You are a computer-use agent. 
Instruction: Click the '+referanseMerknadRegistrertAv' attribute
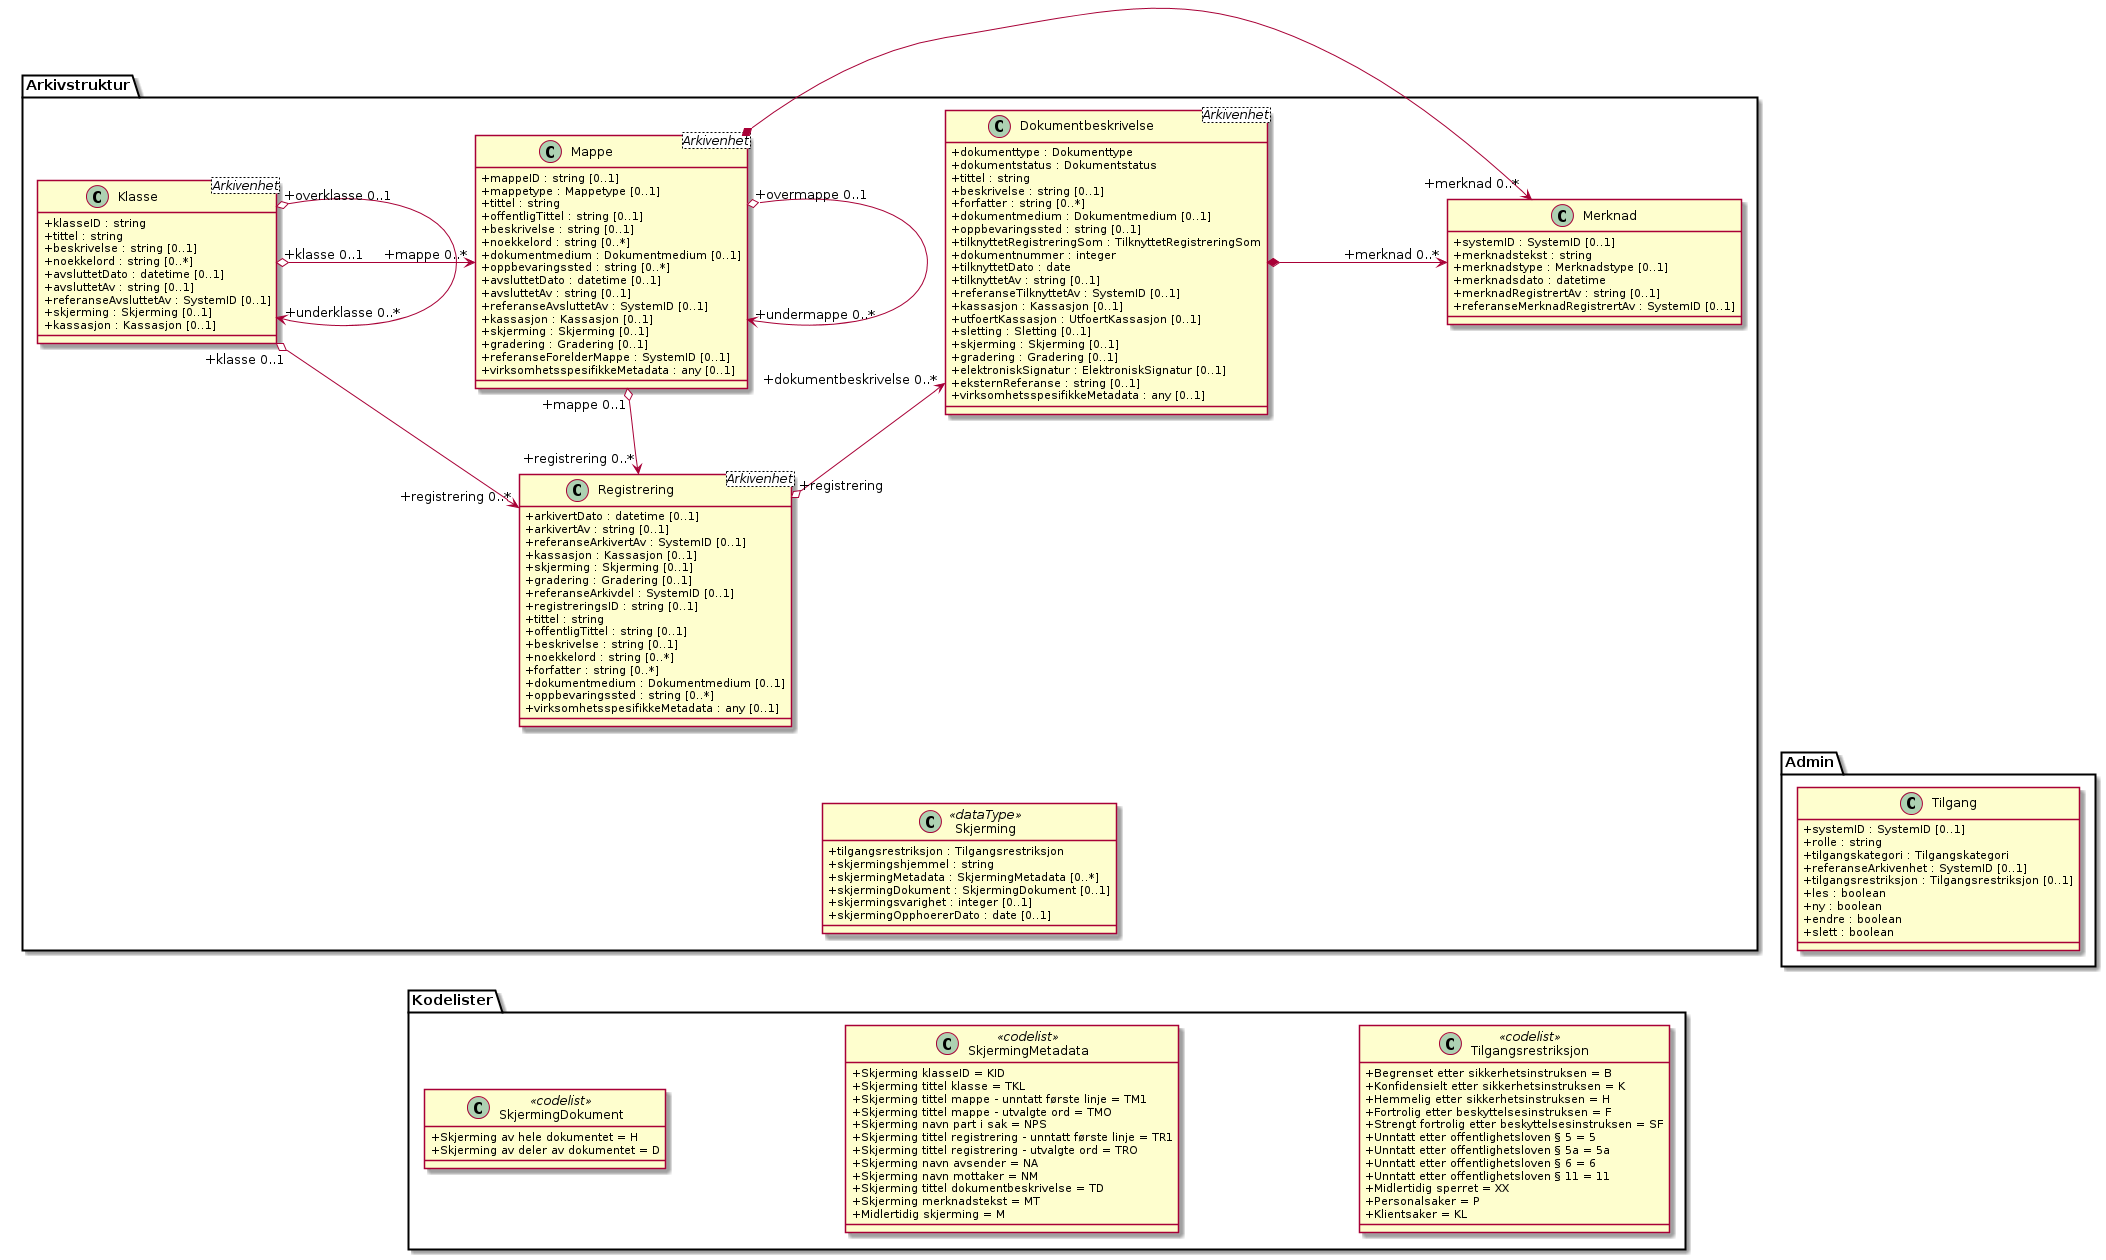pyautogui.click(x=1594, y=307)
